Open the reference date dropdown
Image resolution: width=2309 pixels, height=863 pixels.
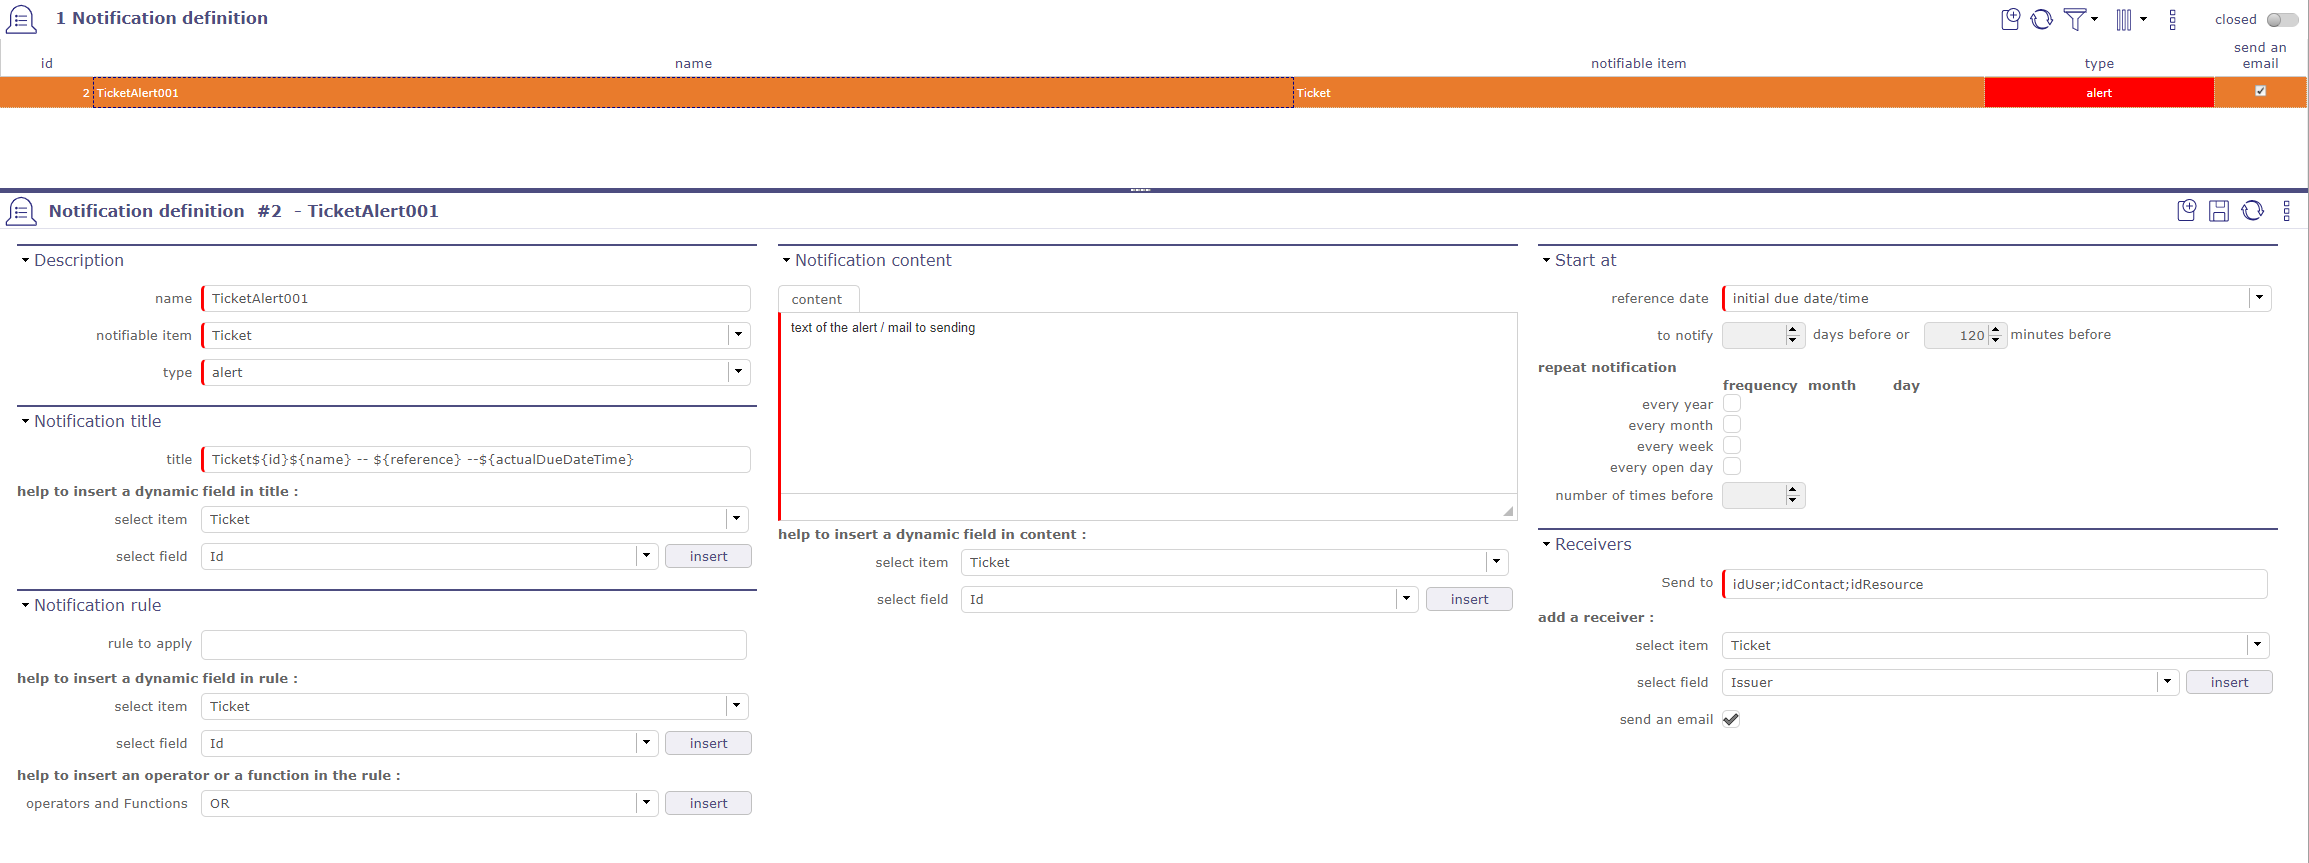(2259, 298)
